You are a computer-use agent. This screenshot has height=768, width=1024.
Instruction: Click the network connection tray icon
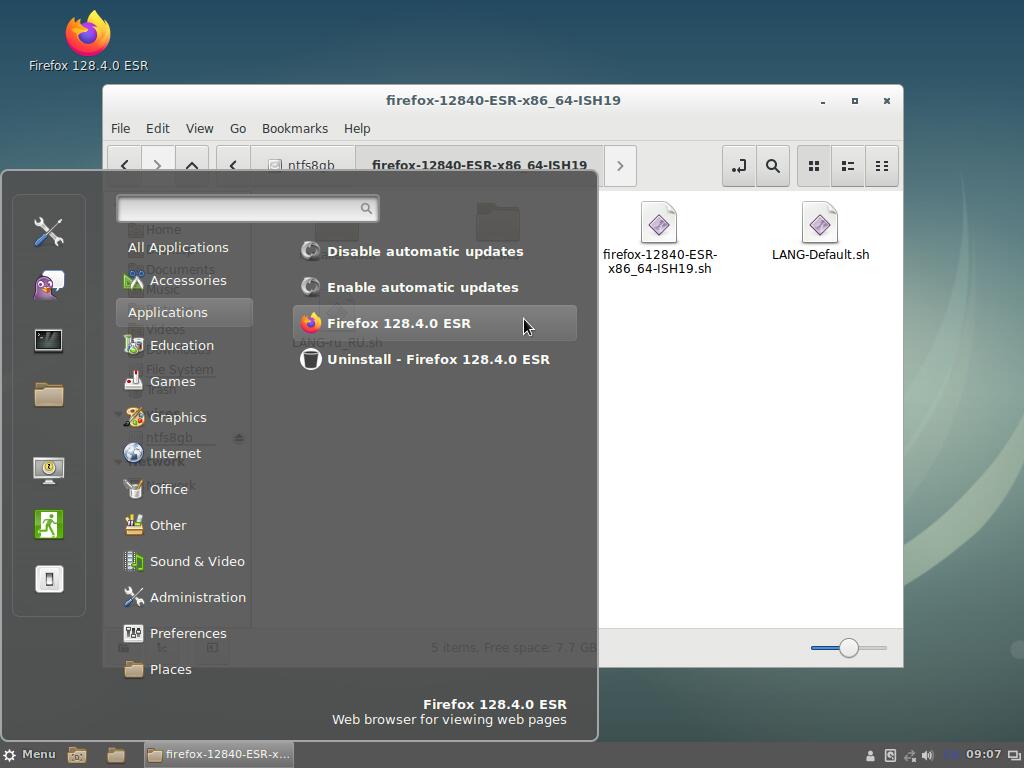pos(910,756)
